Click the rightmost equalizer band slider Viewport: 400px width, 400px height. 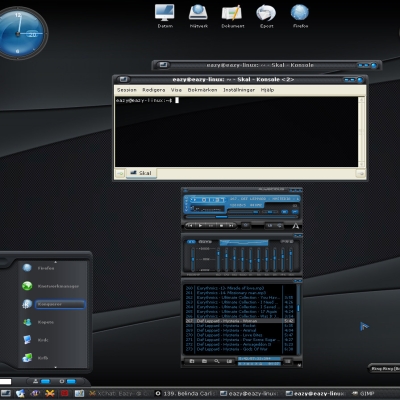[291, 259]
